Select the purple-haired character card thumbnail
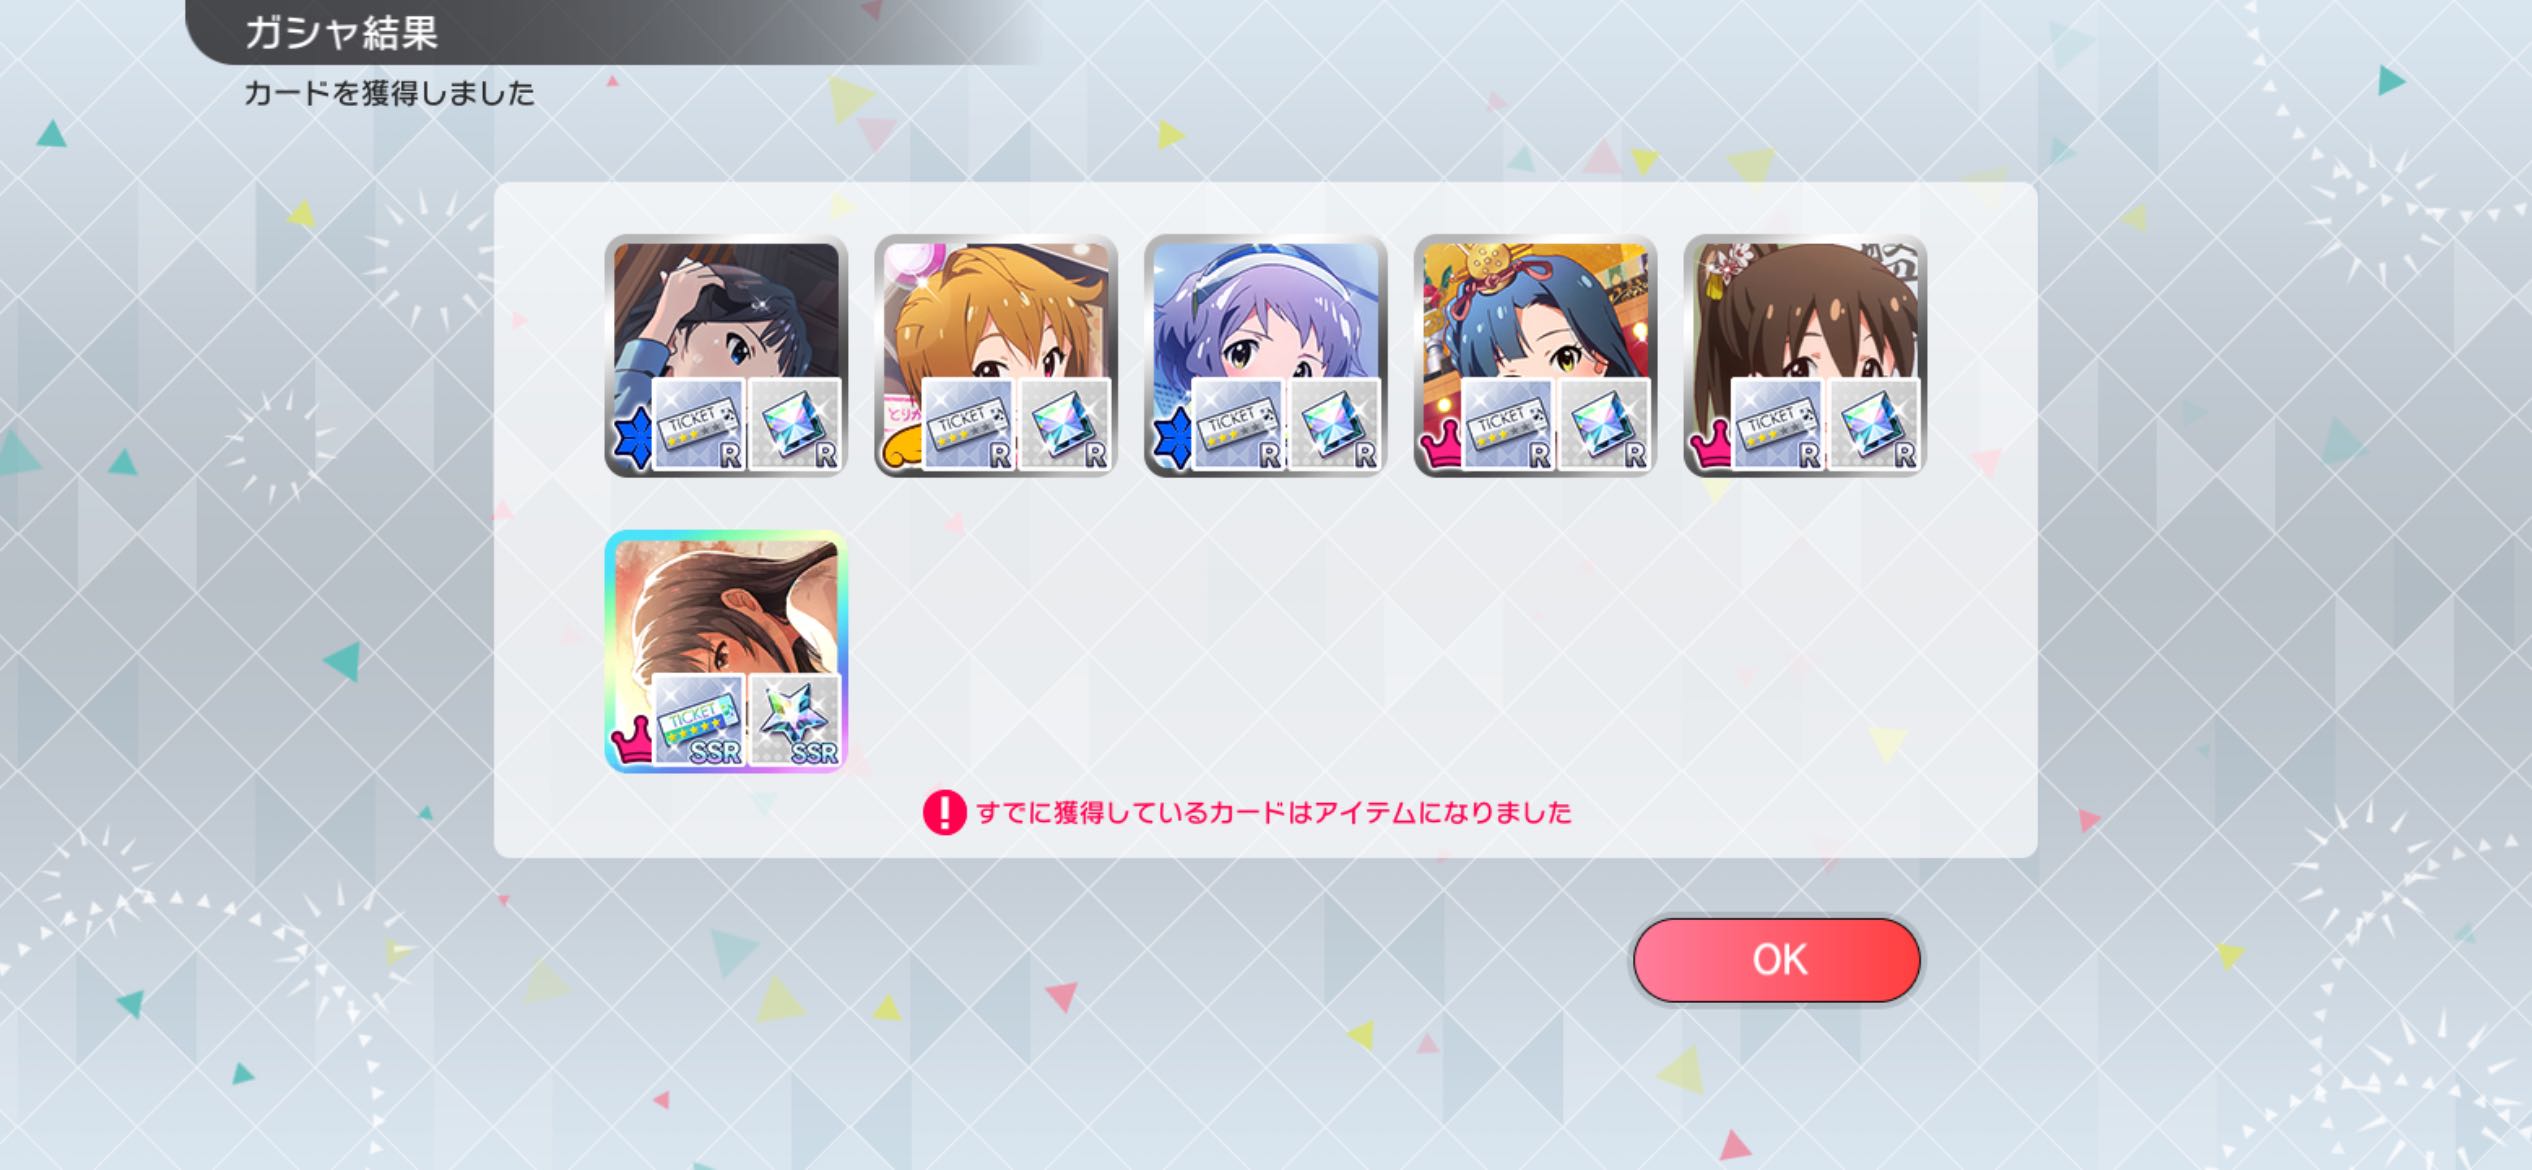Screen dimensions: 2532x1170 pos(1266,355)
